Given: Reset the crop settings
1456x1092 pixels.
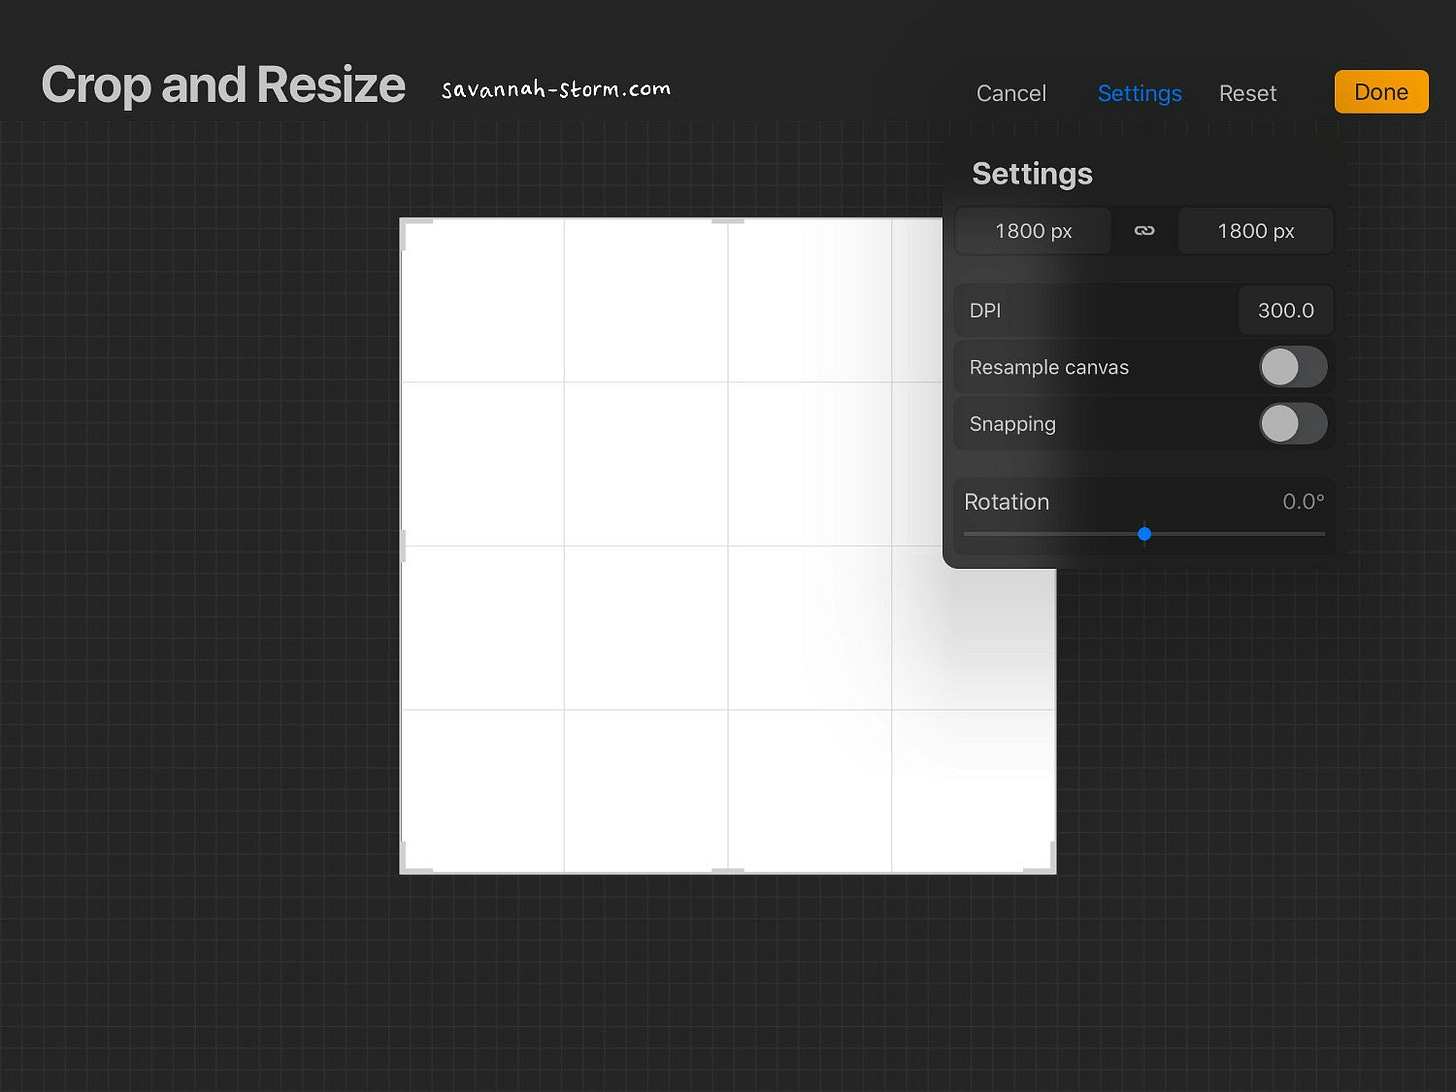Looking at the screenshot, I should (x=1247, y=92).
